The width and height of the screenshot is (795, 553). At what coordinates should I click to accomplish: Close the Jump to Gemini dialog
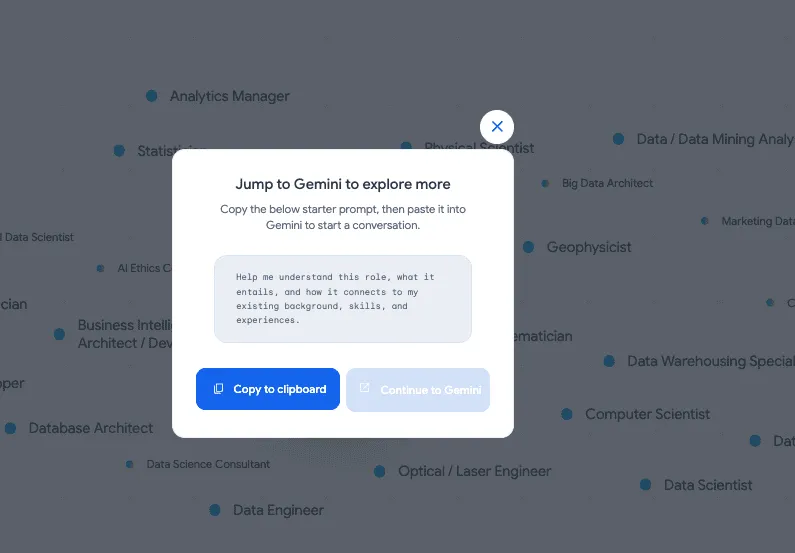pos(497,127)
